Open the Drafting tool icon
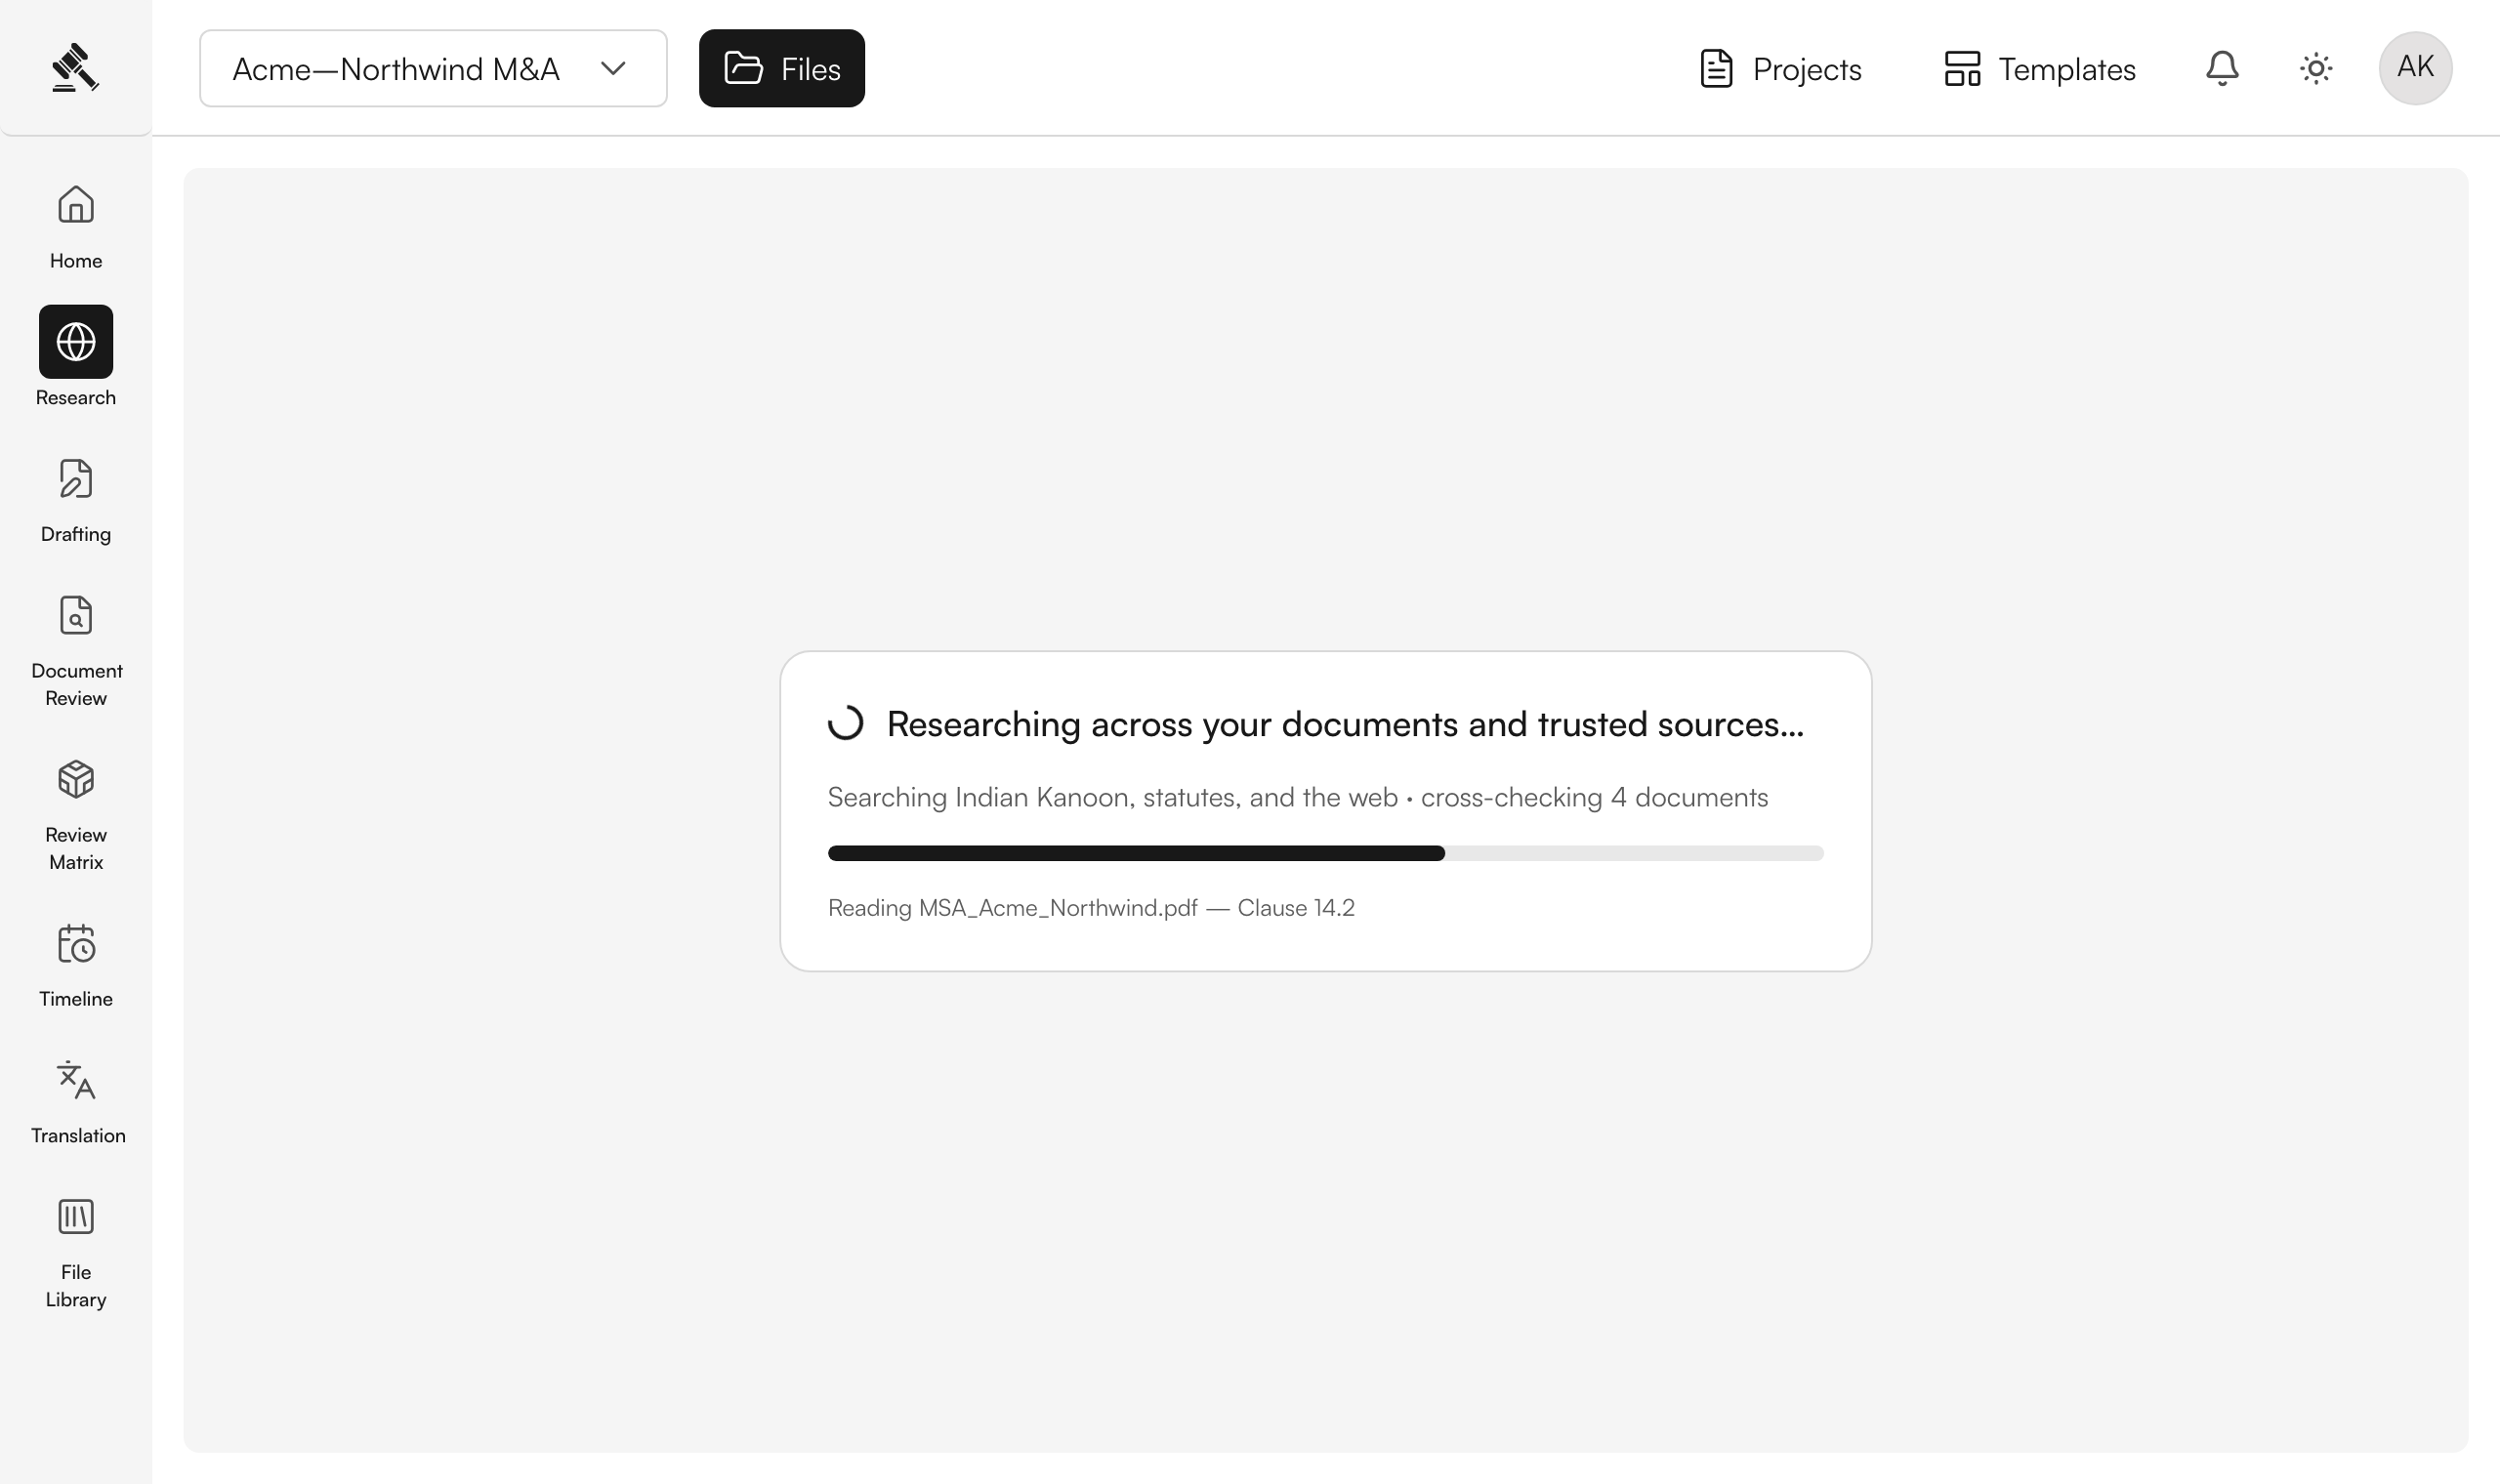This screenshot has height=1484, width=2500. [76, 479]
